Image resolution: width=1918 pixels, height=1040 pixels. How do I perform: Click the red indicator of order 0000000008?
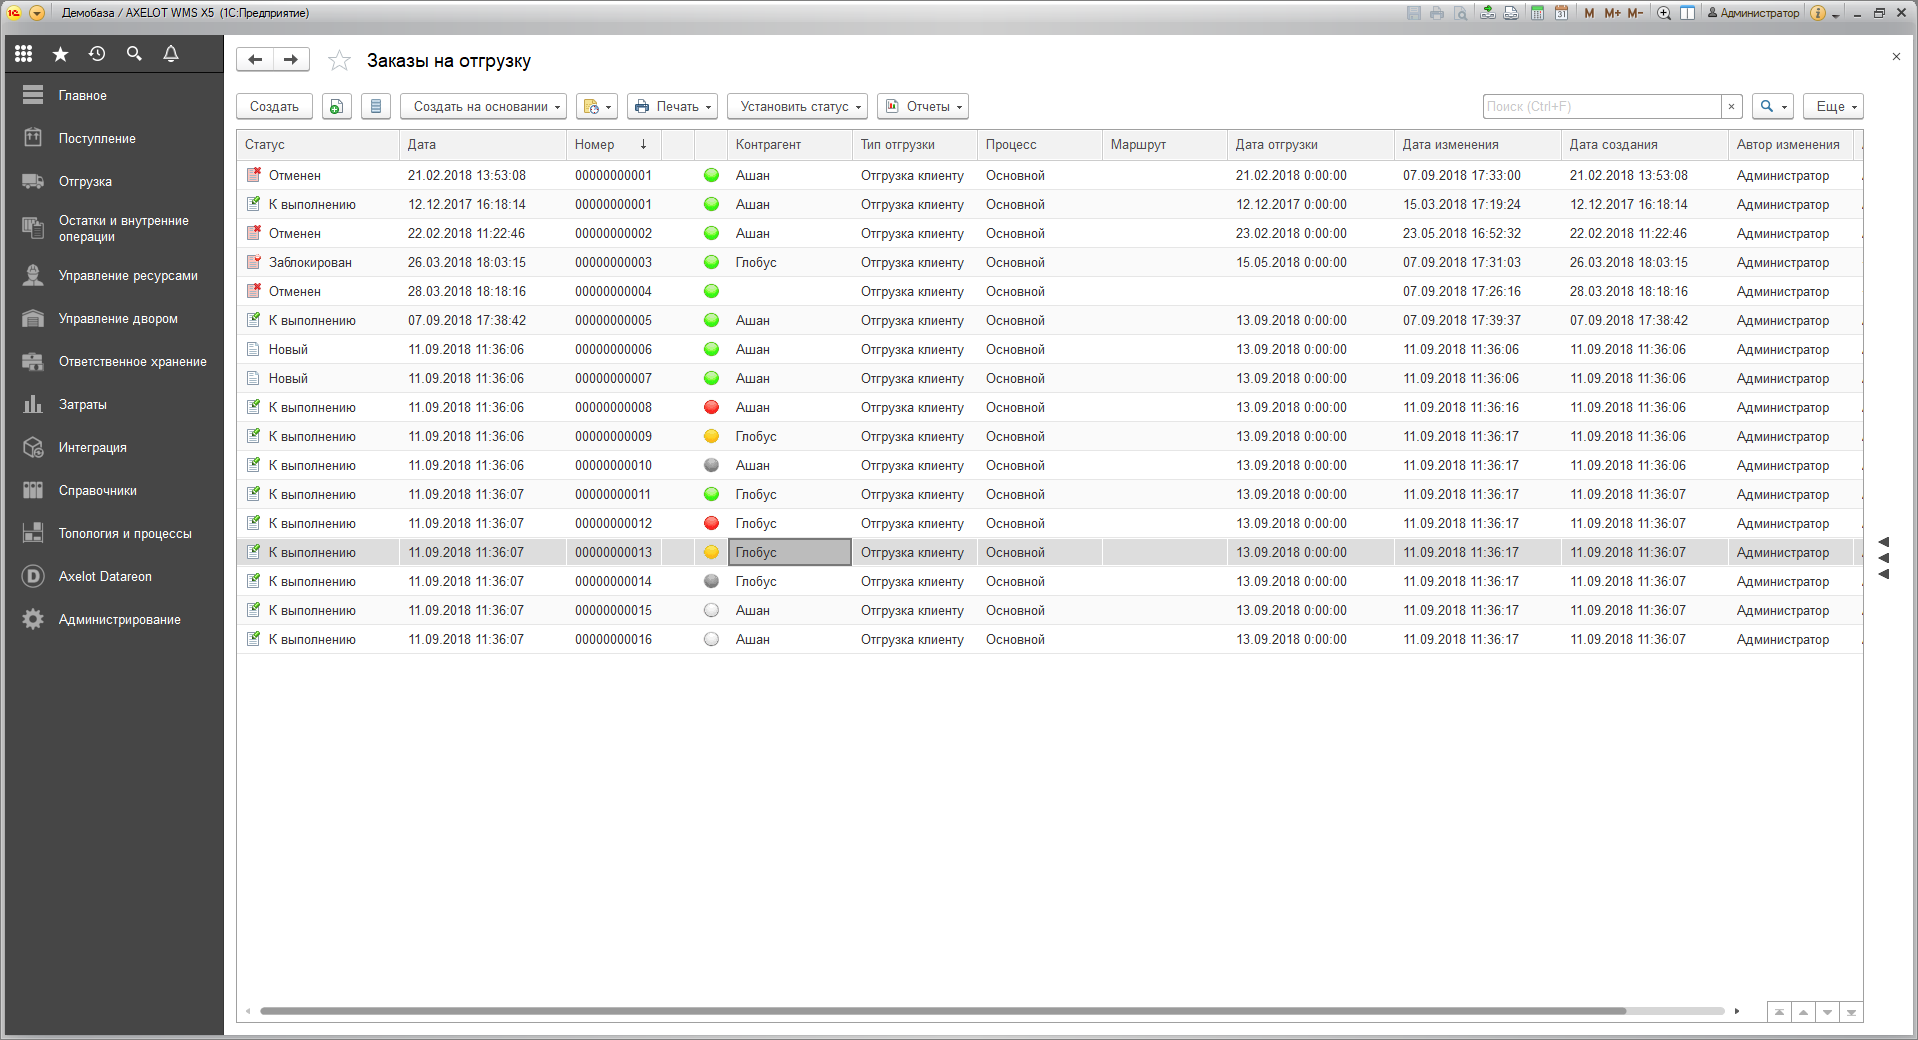711,407
